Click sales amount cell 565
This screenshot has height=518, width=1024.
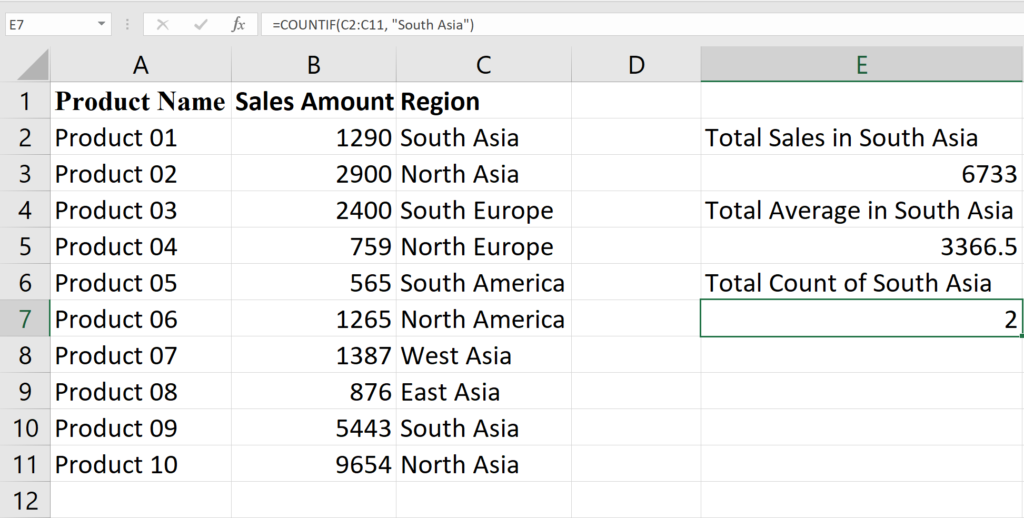(x=313, y=282)
